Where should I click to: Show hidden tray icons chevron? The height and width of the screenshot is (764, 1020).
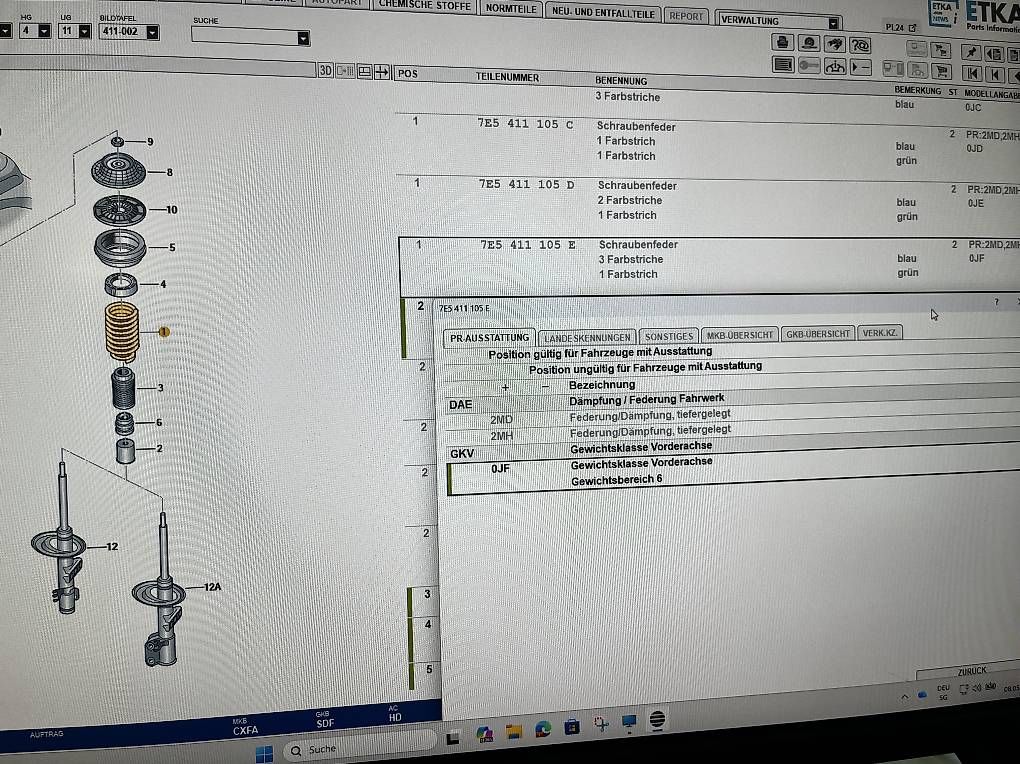pyautogui.click(x=904, y=697)
